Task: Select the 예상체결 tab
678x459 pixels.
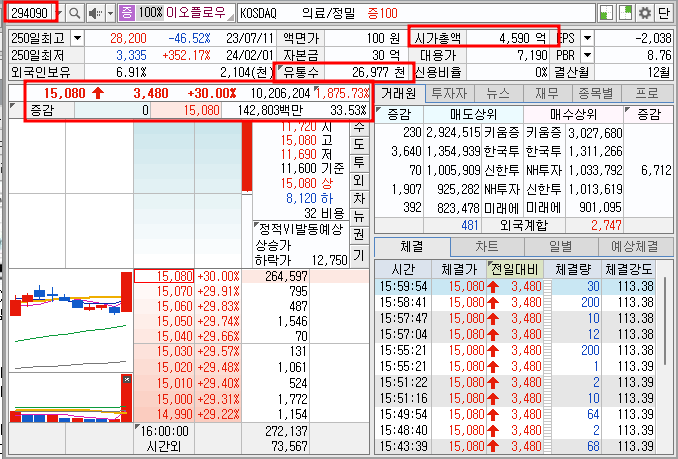Action: (635, 247)
